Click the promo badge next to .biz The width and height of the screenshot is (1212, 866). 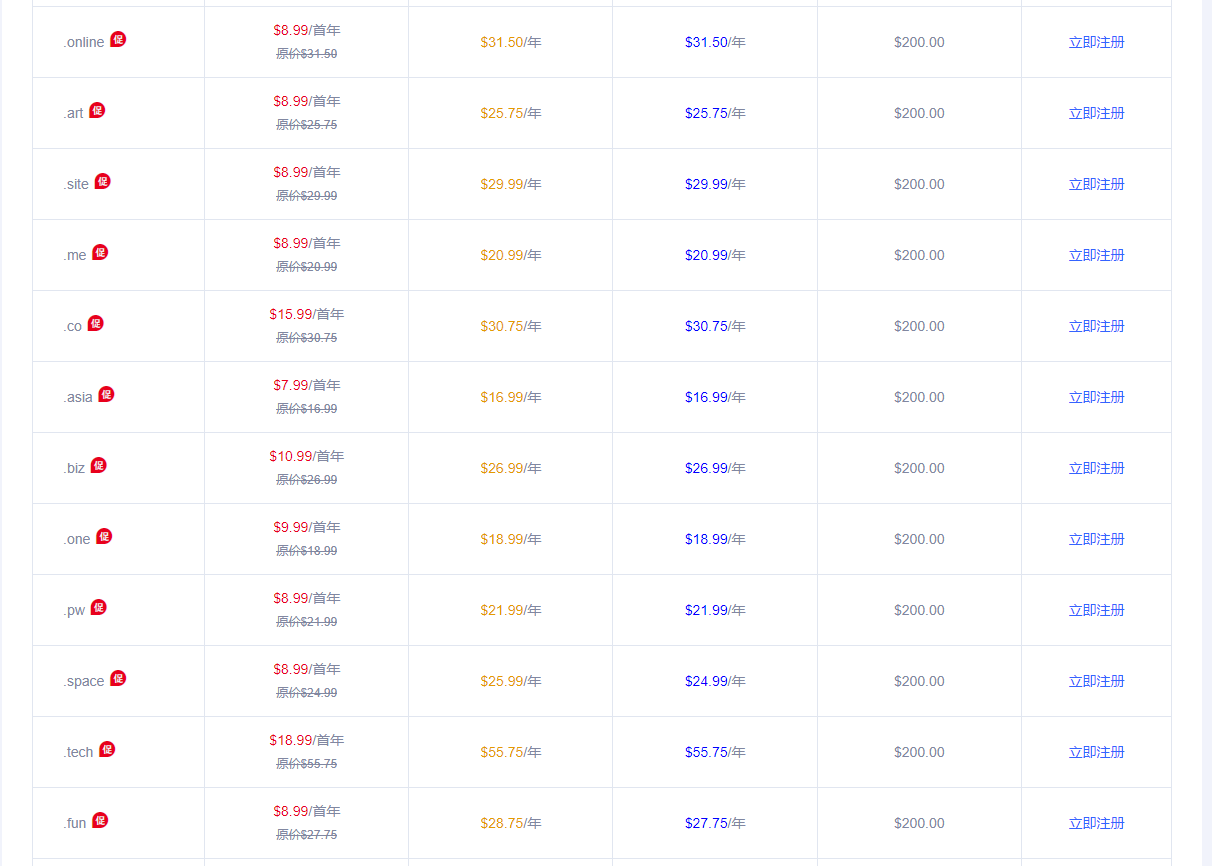[x=98, y=465]
